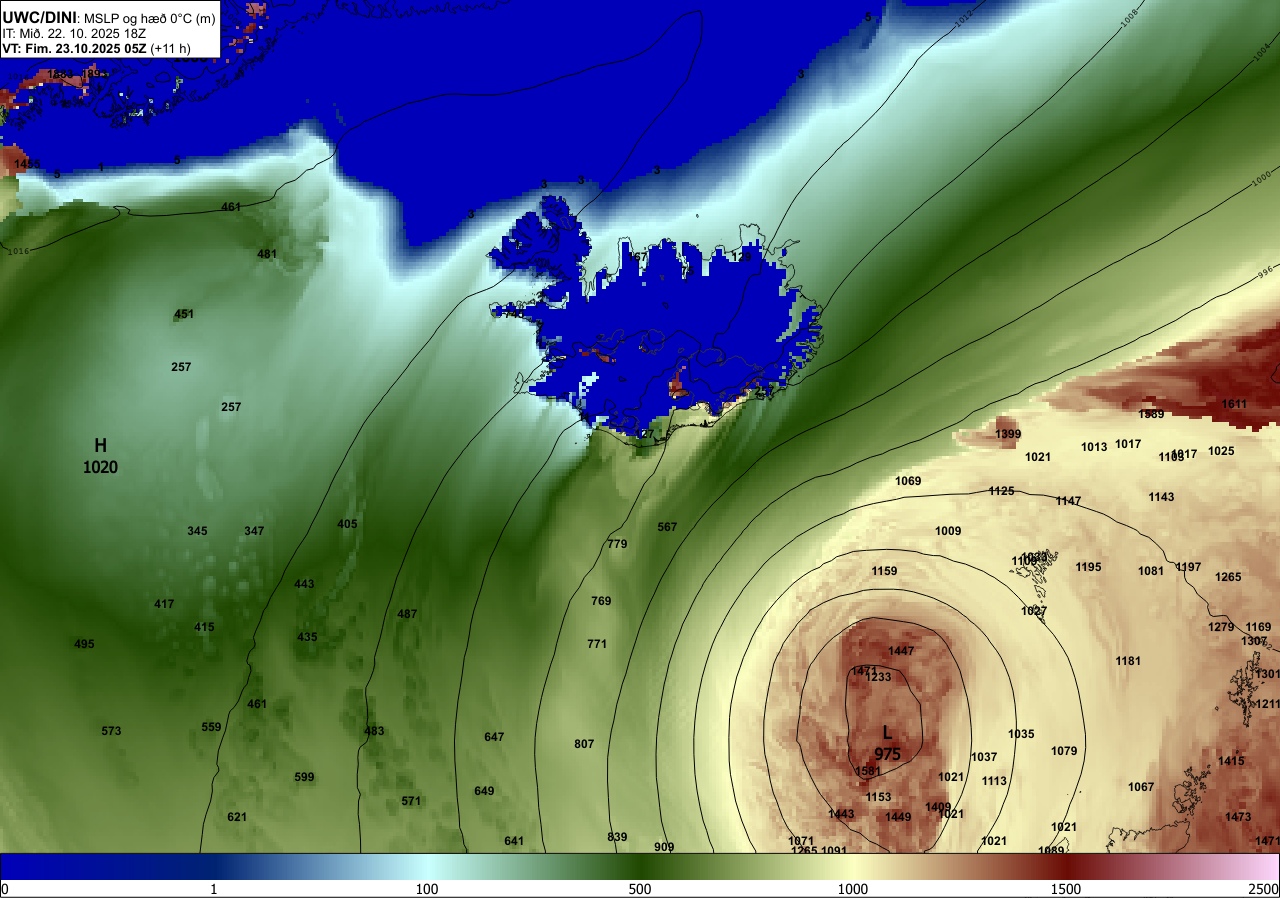Screen dimensions: 1280x898
Task: Click the '1000' tick on the color scale
Action: tap(853, 889)
